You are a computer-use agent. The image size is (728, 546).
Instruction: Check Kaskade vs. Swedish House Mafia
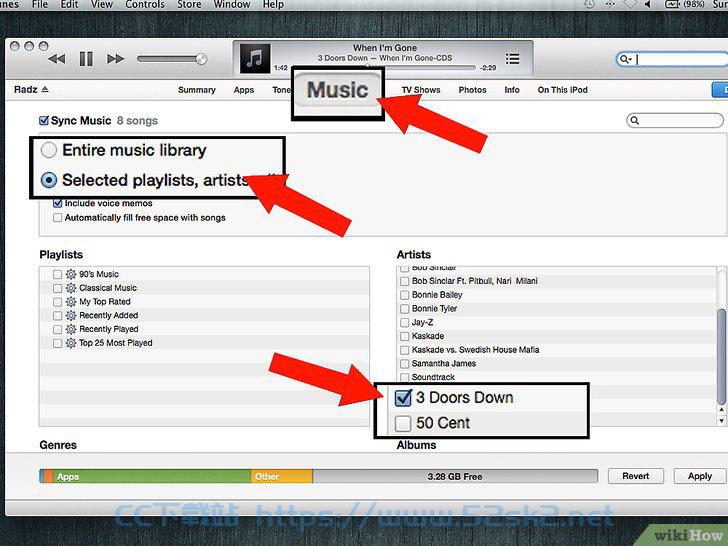404,350
